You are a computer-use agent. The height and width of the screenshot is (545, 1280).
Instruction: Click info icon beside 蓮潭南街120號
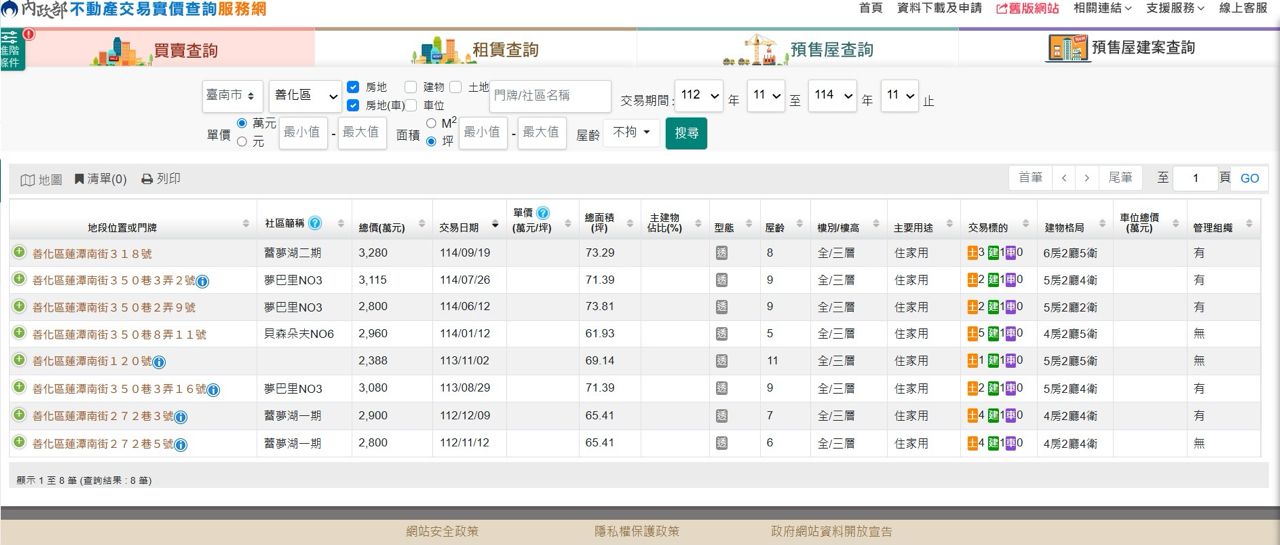coord(159,362)
